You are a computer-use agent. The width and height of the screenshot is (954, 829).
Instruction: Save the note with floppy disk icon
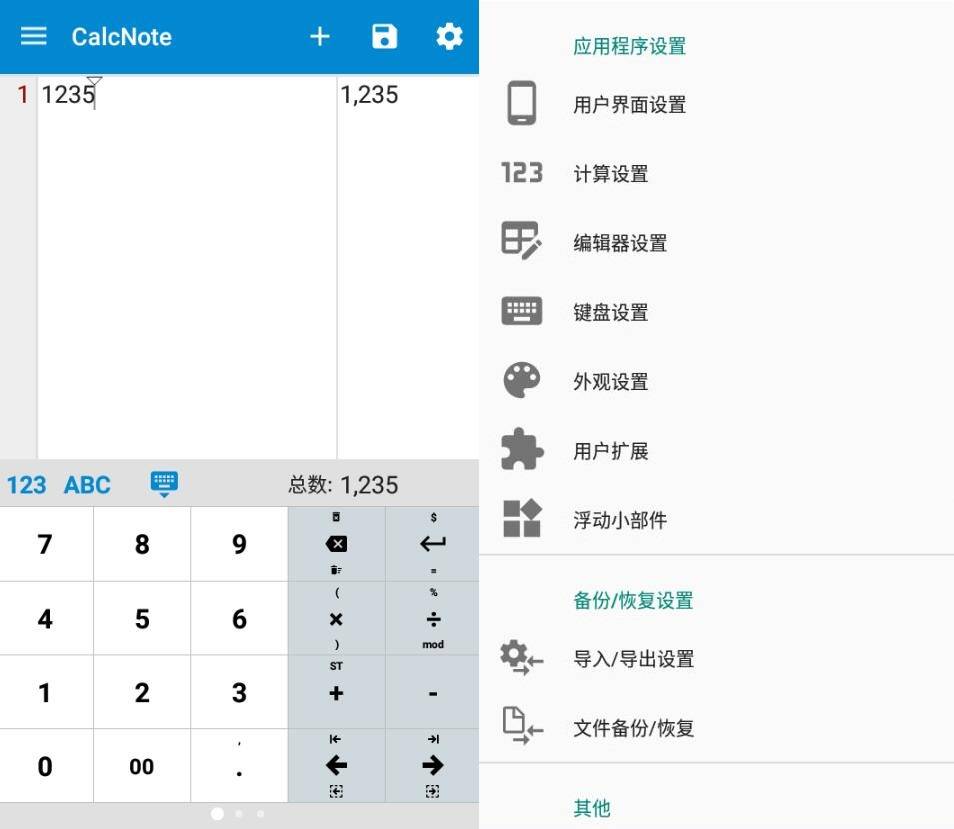click(x=385, y=36)
